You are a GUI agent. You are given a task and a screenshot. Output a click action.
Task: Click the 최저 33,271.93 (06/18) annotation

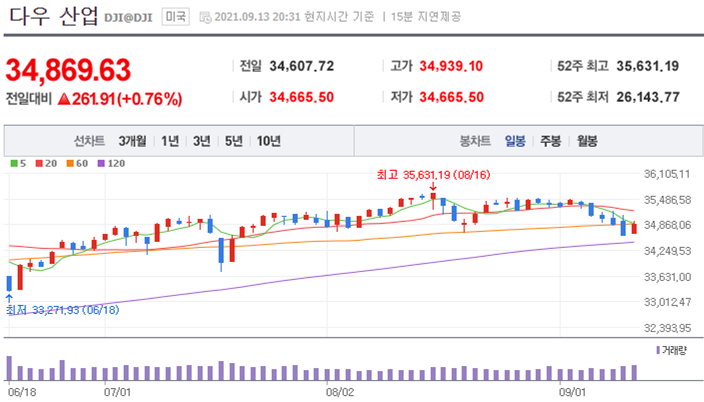click(x=63, y=310)
